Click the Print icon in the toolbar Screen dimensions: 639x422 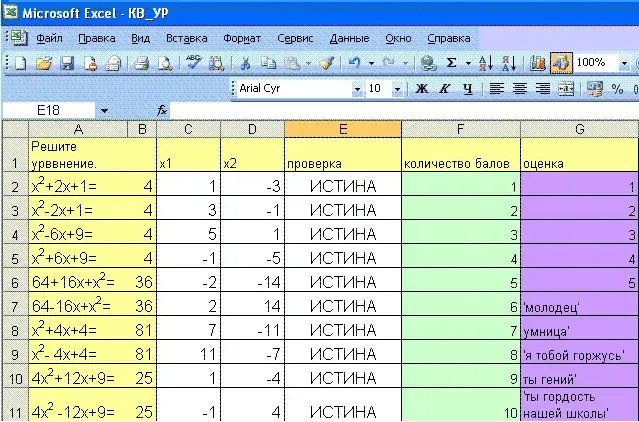click(141, 63)
